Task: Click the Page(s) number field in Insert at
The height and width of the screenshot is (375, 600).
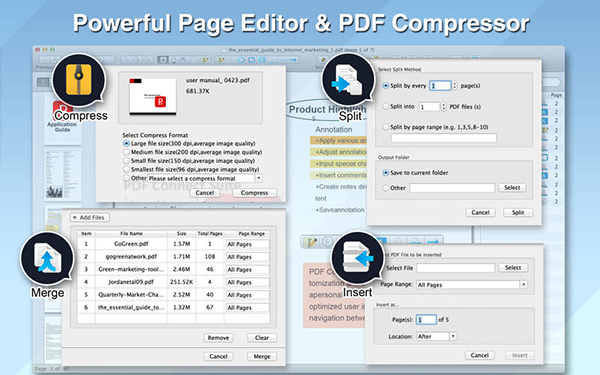Action: coord(426,320)
